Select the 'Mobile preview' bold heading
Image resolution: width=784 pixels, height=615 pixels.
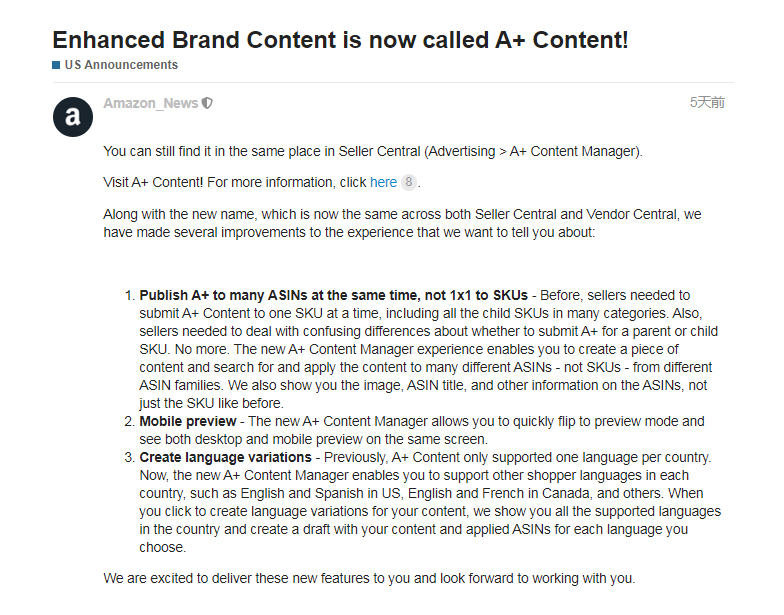point(188,422)
